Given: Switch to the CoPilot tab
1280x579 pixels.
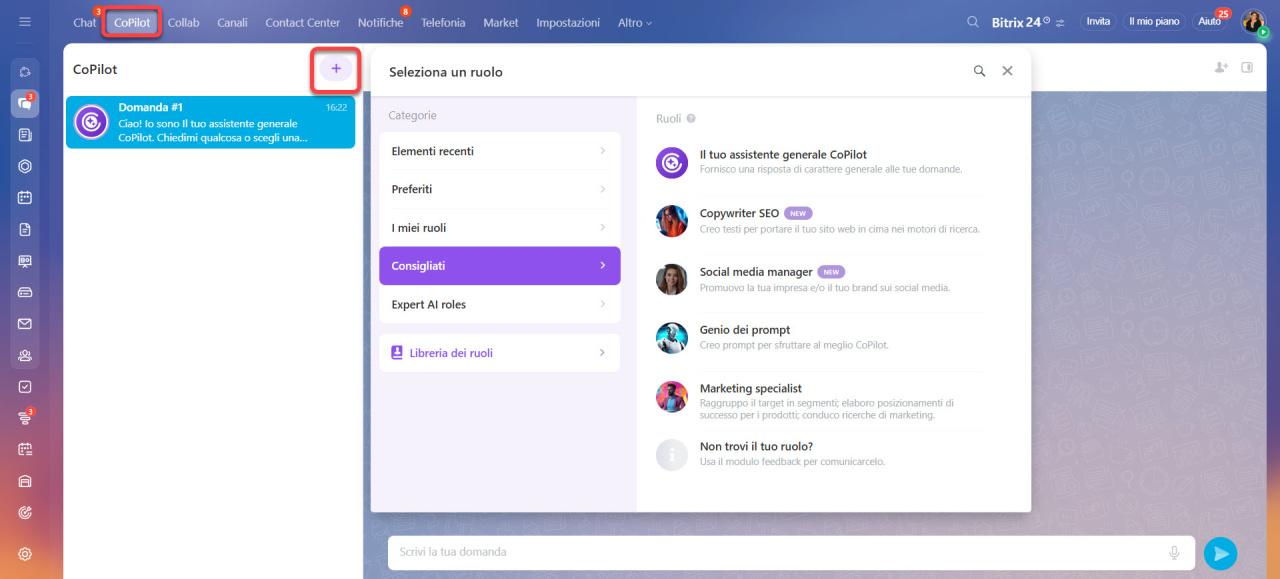Looking at the screenshot, I should [x=132, y=22].
